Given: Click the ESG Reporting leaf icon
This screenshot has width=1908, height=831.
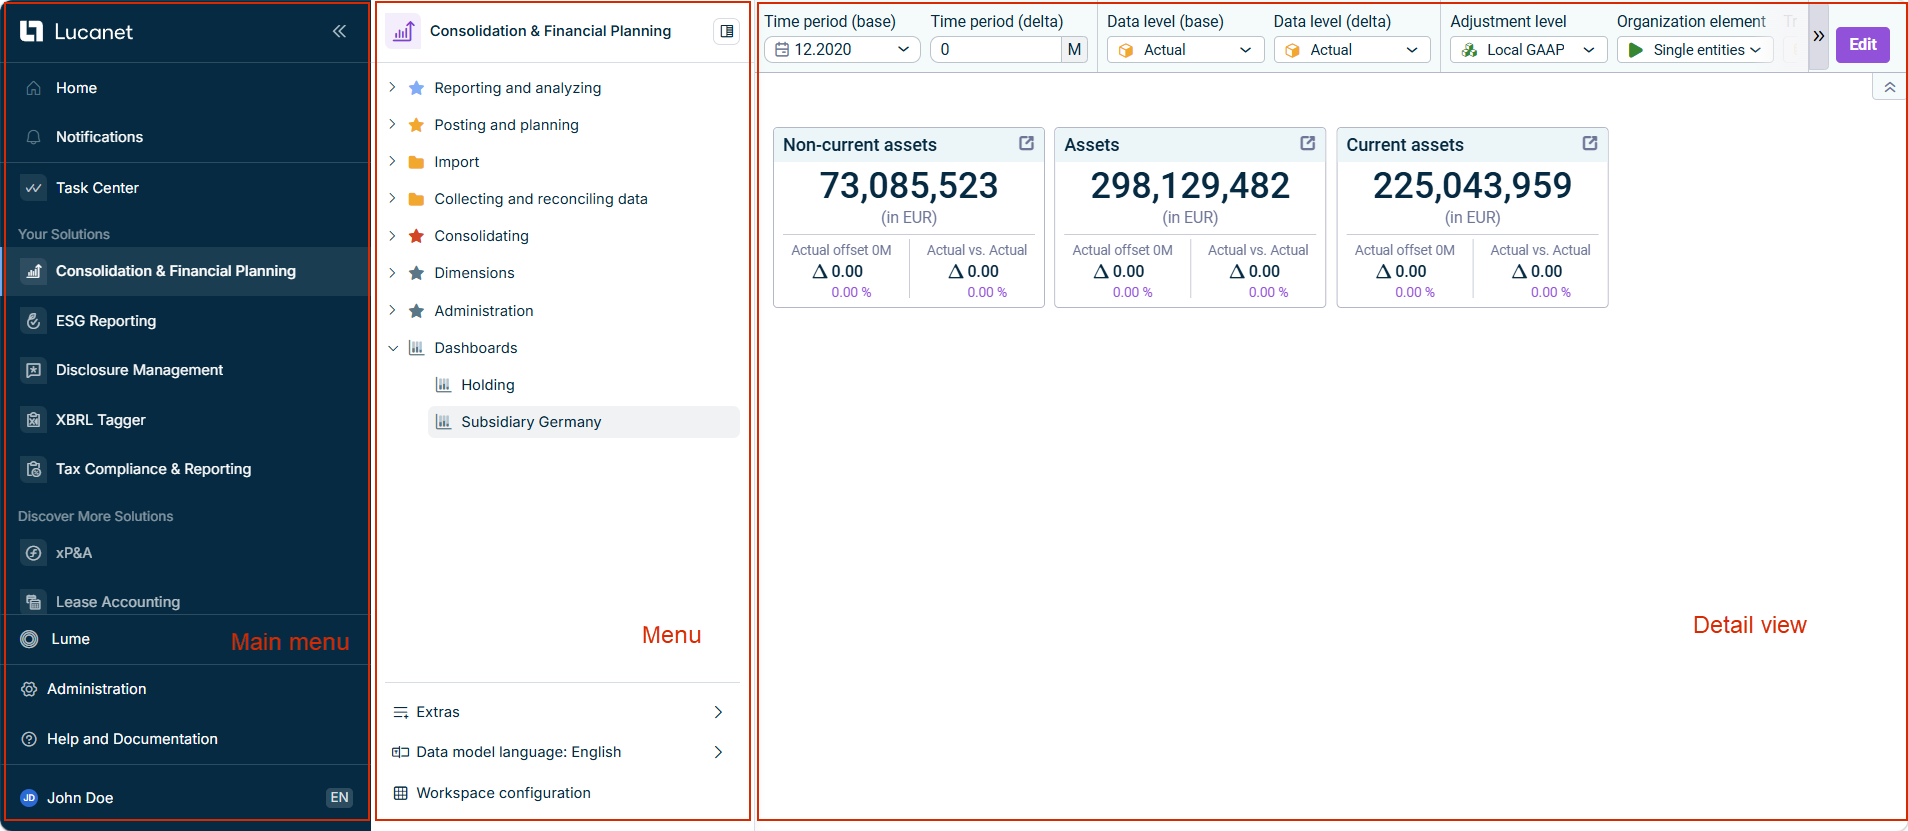Looking at the screenshot, I should coord(34,321).
